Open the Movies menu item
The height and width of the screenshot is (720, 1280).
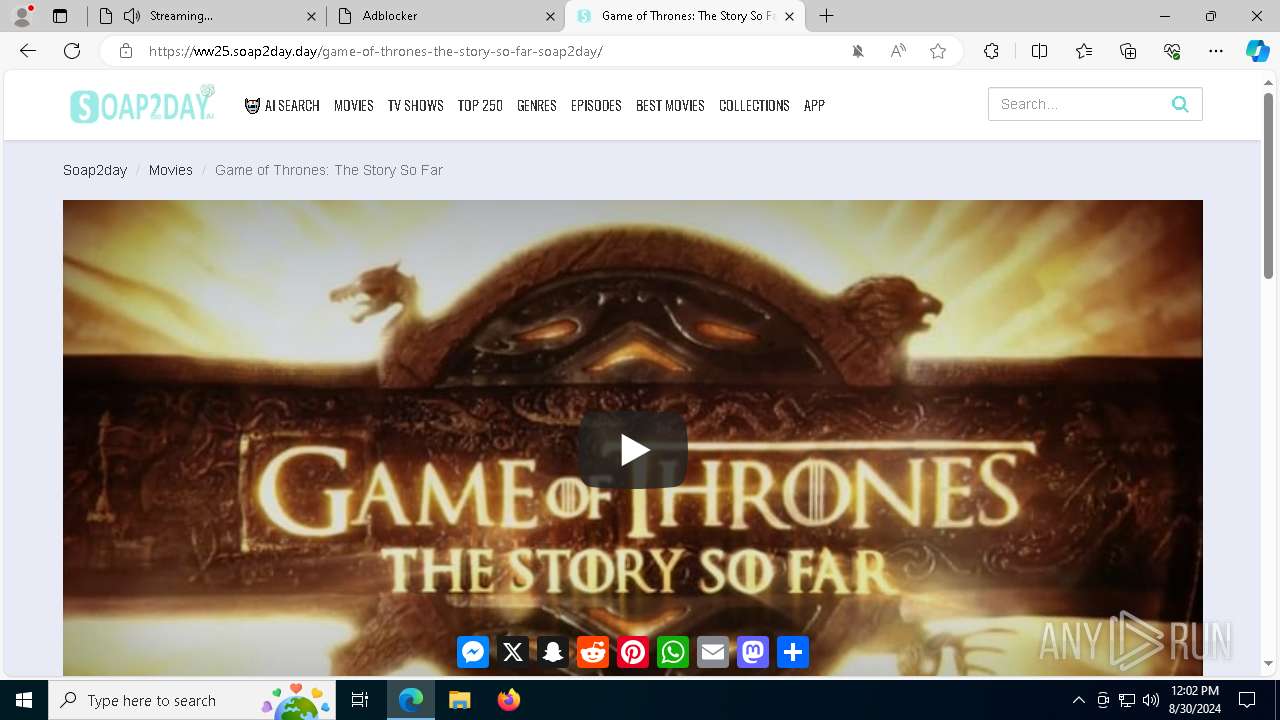coord(354,105)
